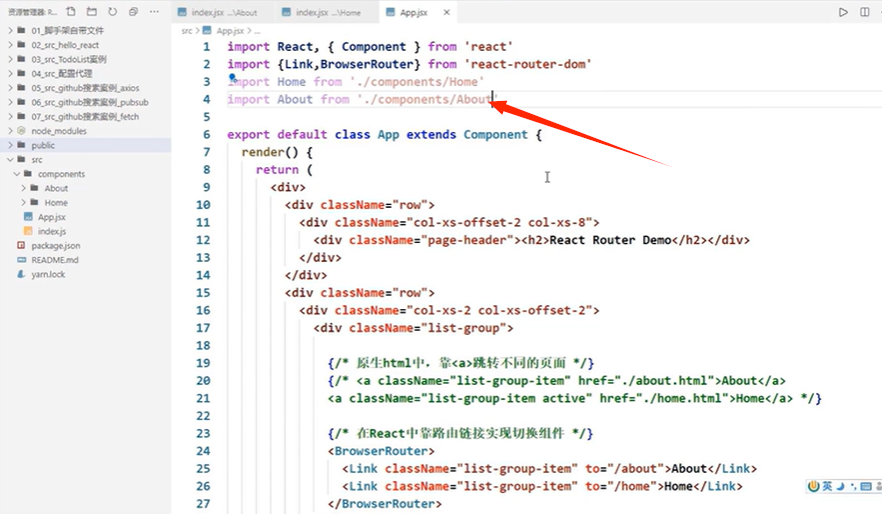Click the App.jsx file icon in tree
The image size is (882, 514).
point(28,217)
